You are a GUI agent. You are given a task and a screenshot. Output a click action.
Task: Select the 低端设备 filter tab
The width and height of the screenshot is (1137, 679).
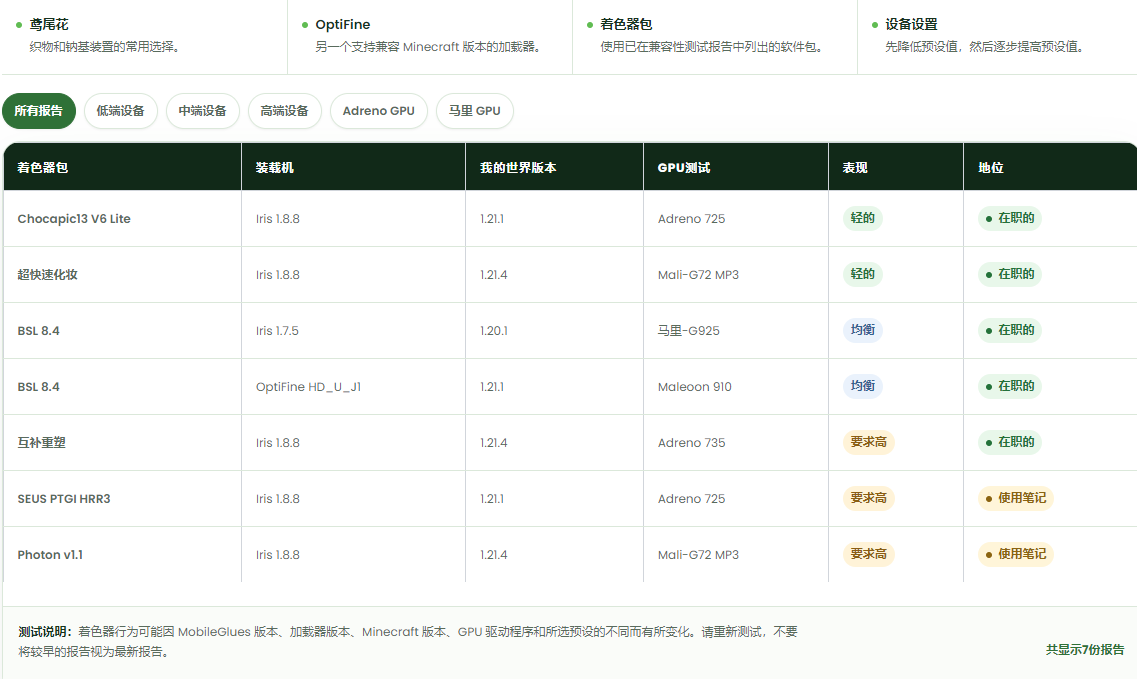pyautogui.click(x=120, y=111)
